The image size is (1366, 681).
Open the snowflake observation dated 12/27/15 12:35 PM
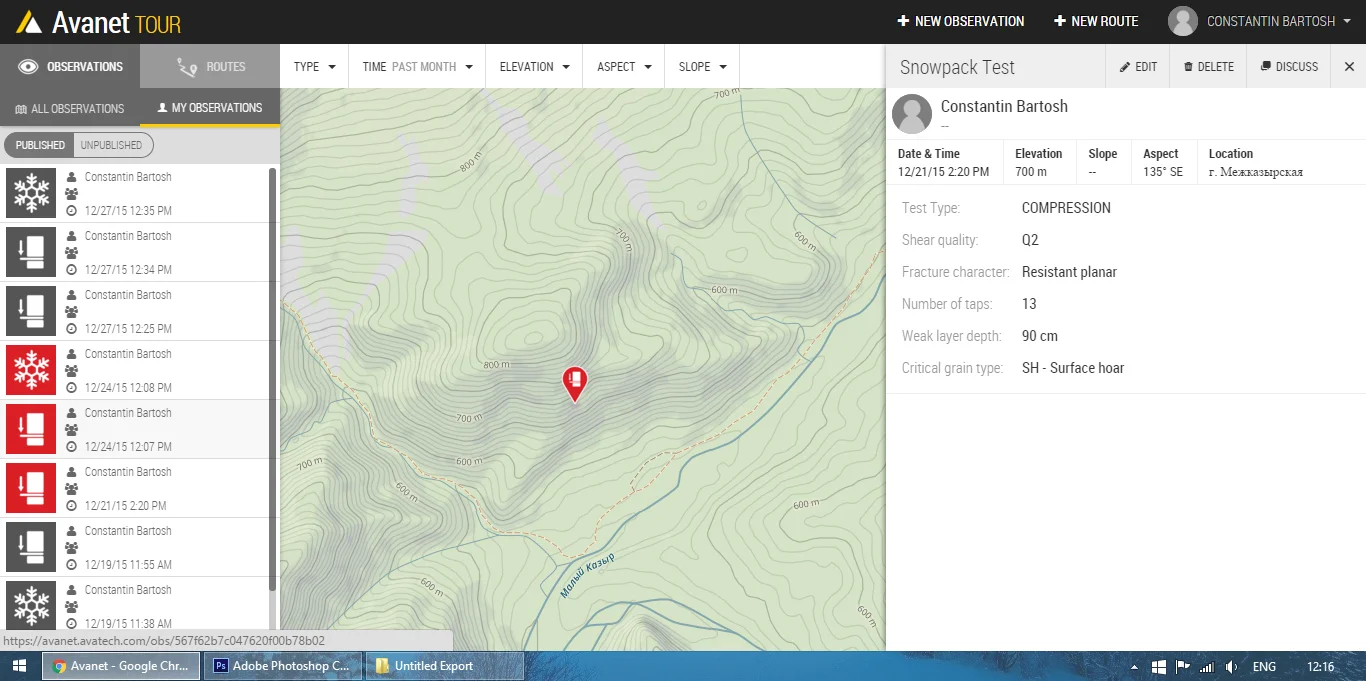point(31,193)
